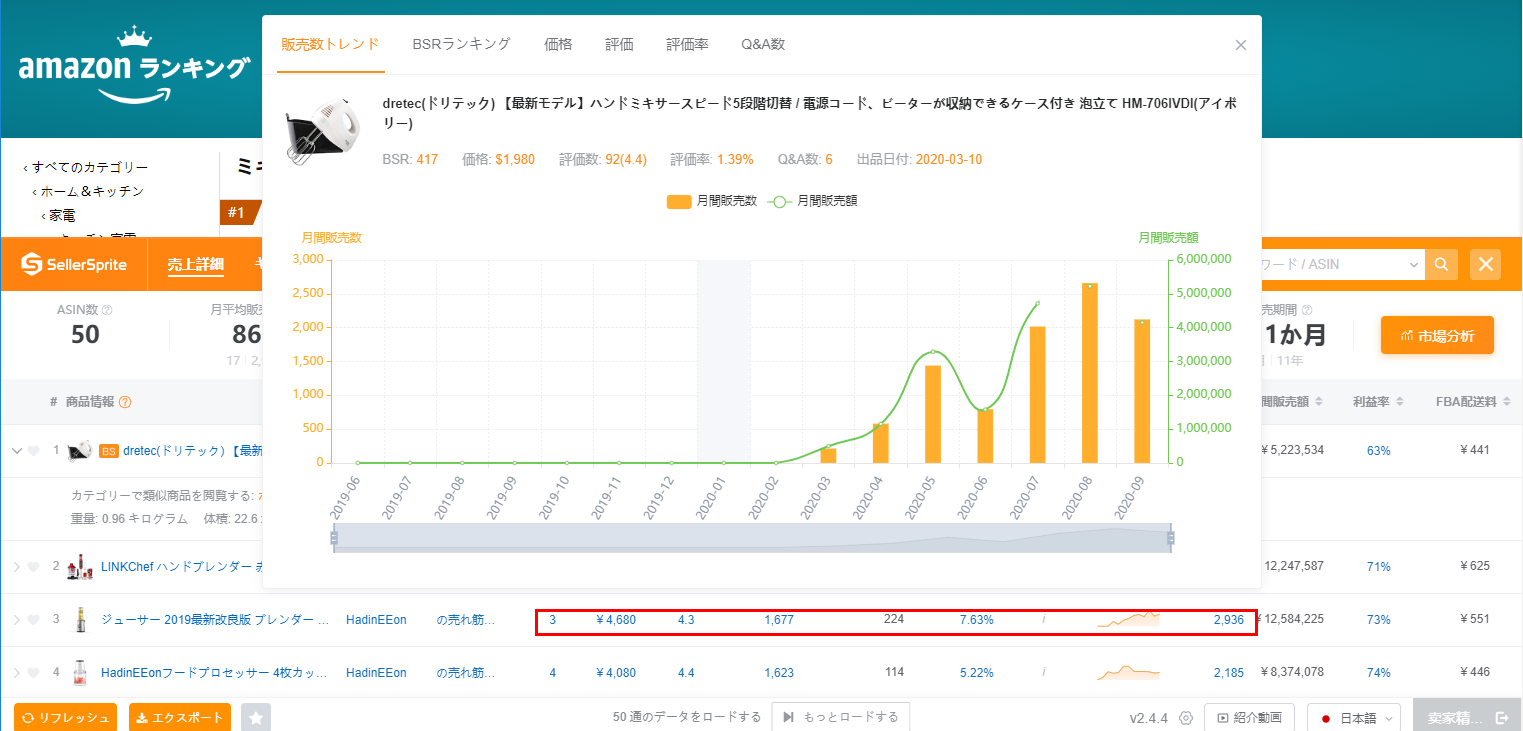The height and width of the screenshot is (731, 1523).
Task: Close the sales trend popup
Action: click(x=1241, y=45)
